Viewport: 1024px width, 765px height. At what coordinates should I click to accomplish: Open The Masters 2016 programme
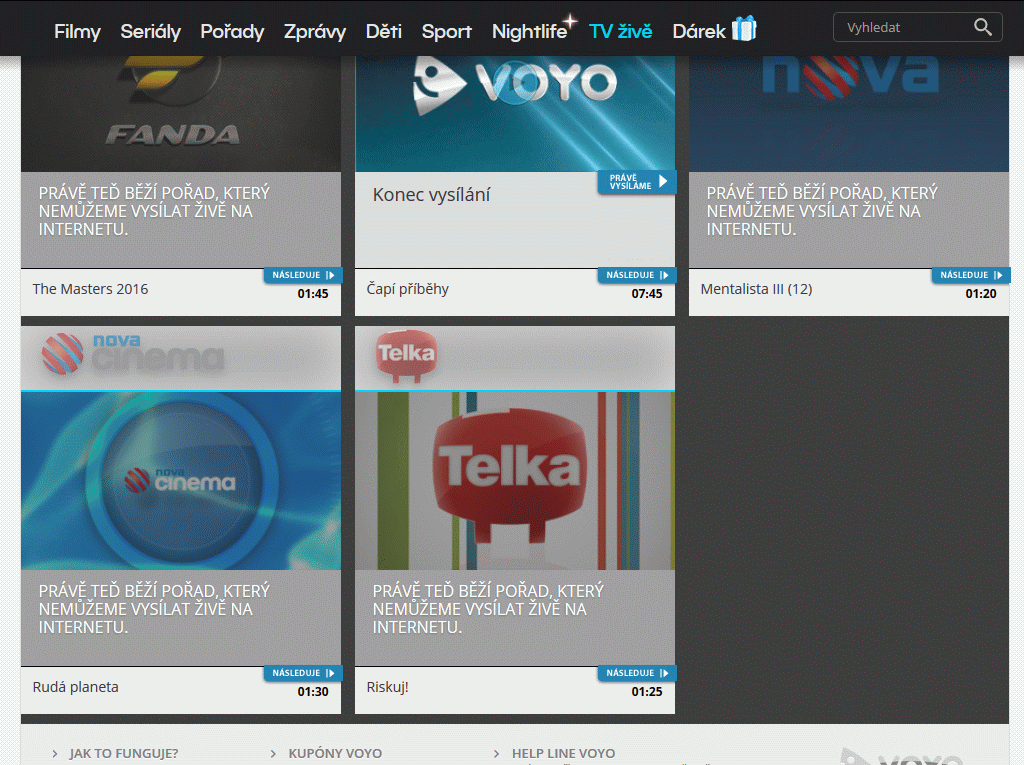[90, 289]
